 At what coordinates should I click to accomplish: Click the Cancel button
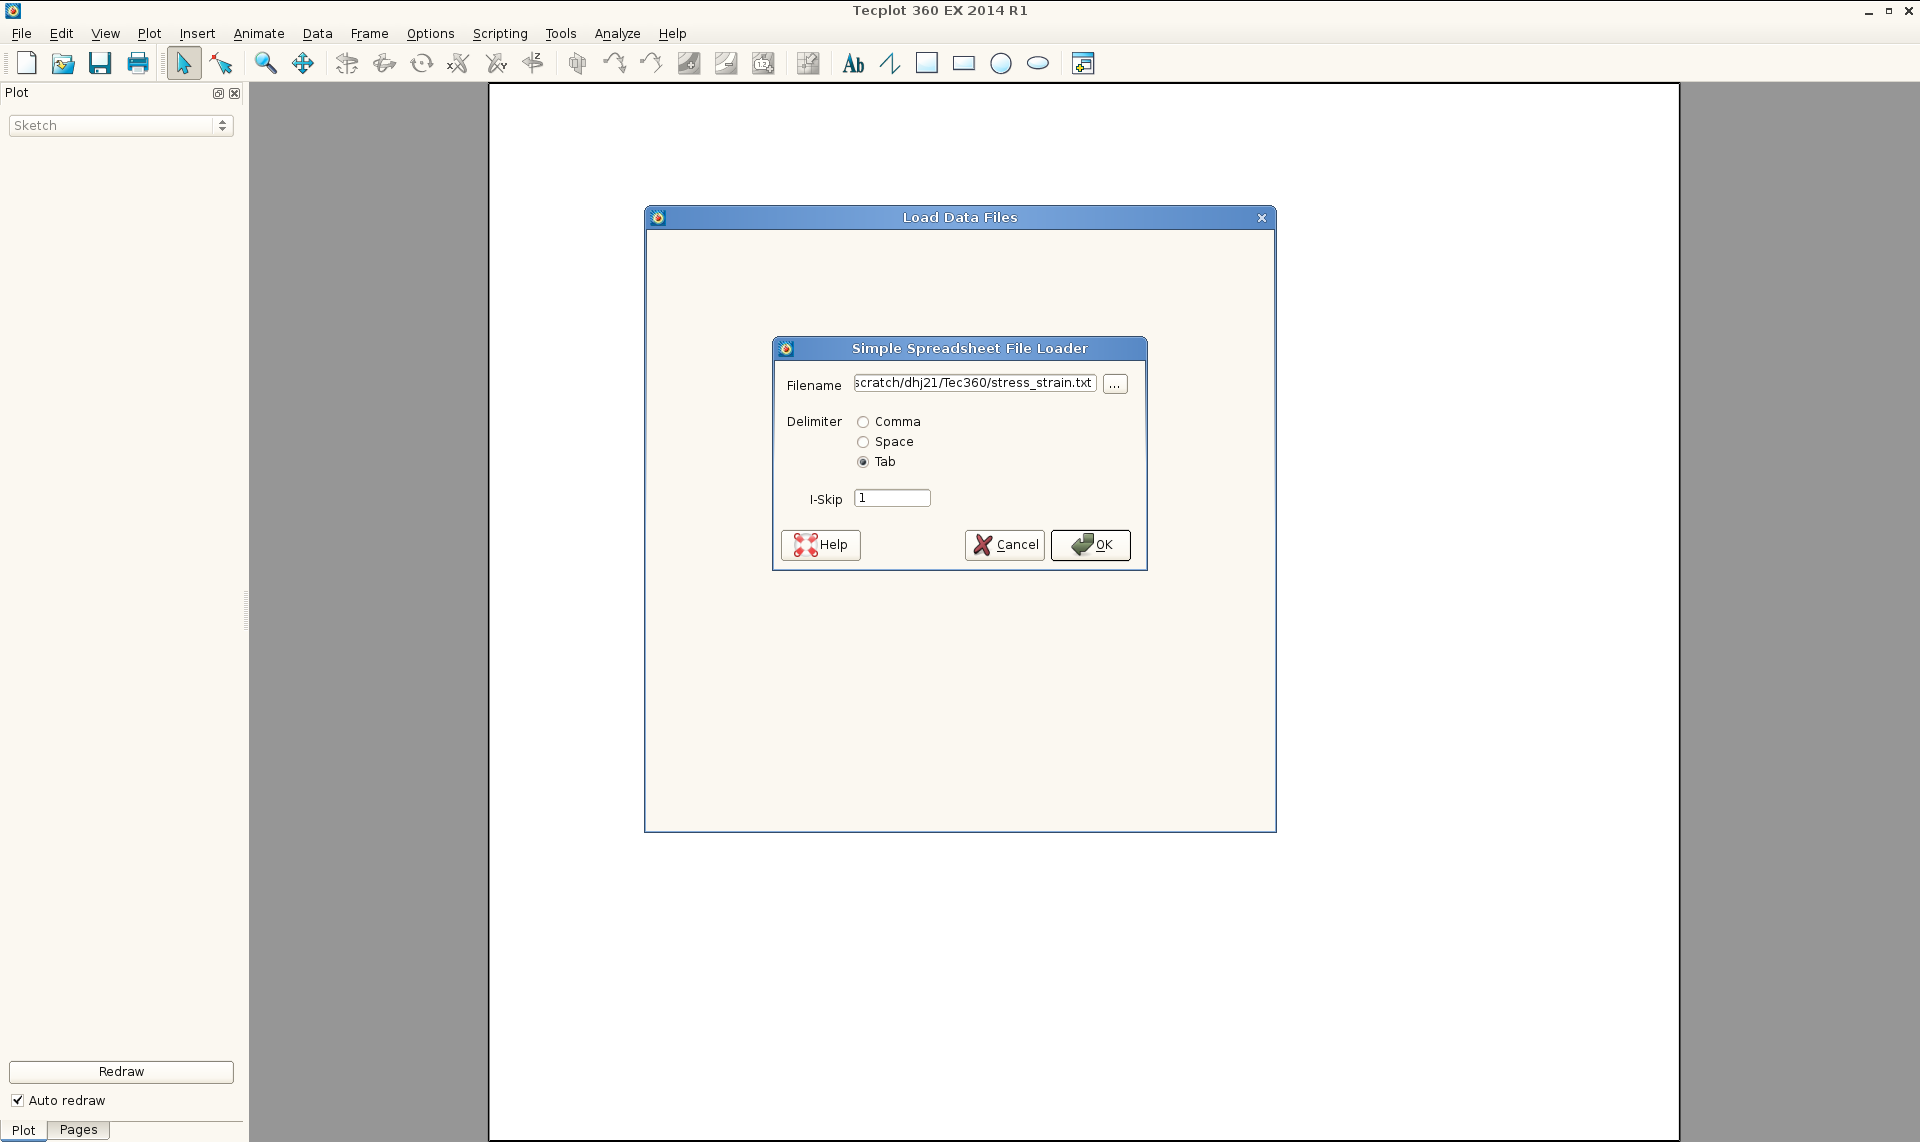pyautogui.click(x=1005, y=545)
